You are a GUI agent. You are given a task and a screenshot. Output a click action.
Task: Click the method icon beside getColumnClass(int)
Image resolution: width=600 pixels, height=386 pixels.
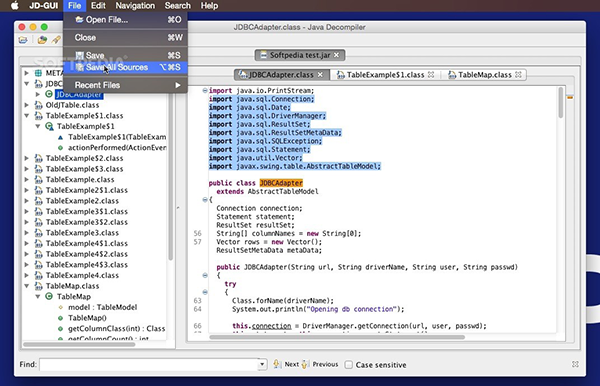[x=60, y=329]
